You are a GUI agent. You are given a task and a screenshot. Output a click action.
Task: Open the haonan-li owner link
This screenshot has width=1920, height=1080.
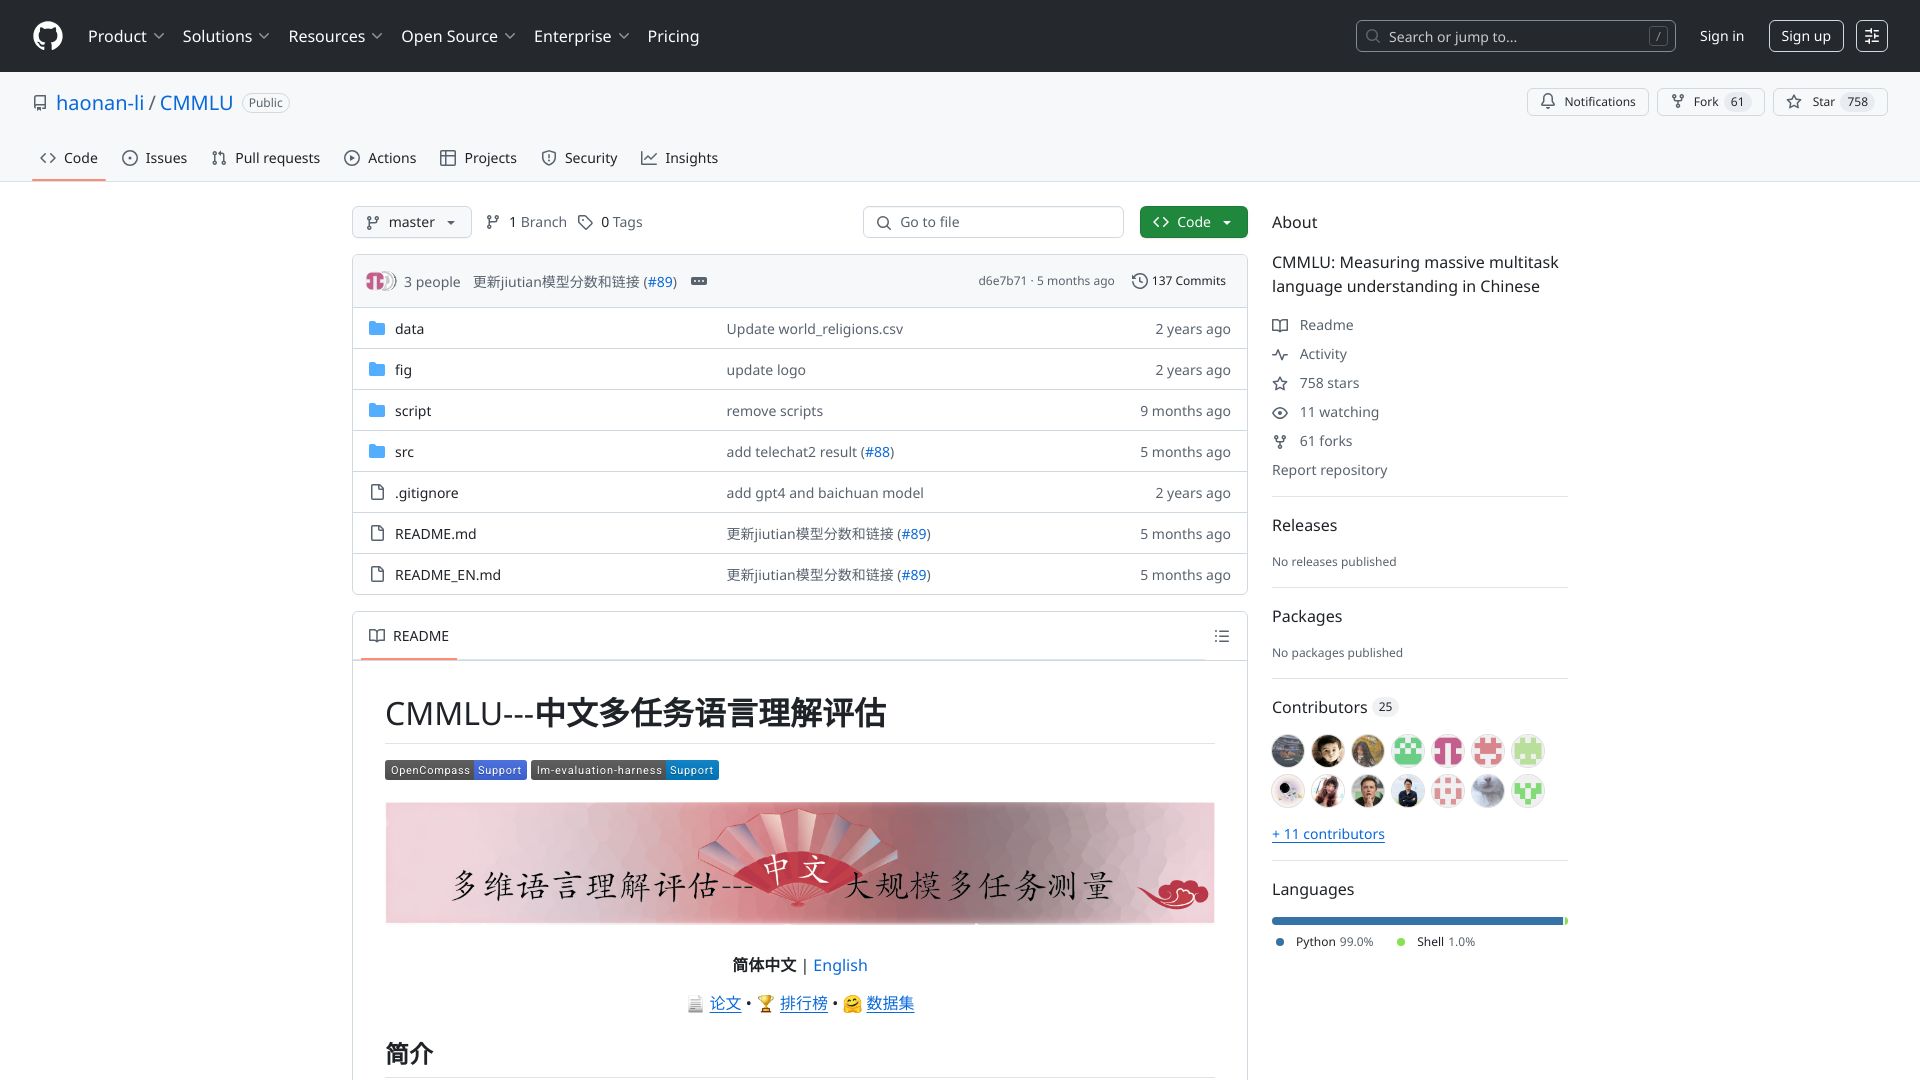(100, 103)
